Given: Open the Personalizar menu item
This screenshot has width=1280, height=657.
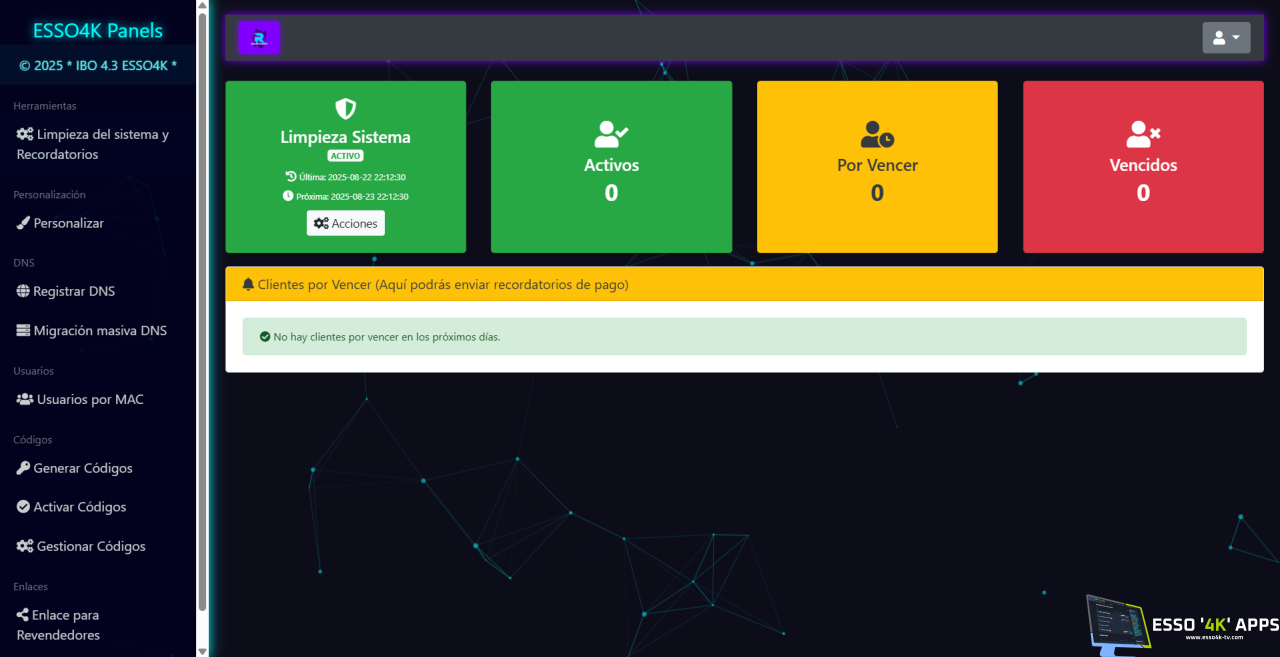Looking at the screenshot, I should point(68,223).
